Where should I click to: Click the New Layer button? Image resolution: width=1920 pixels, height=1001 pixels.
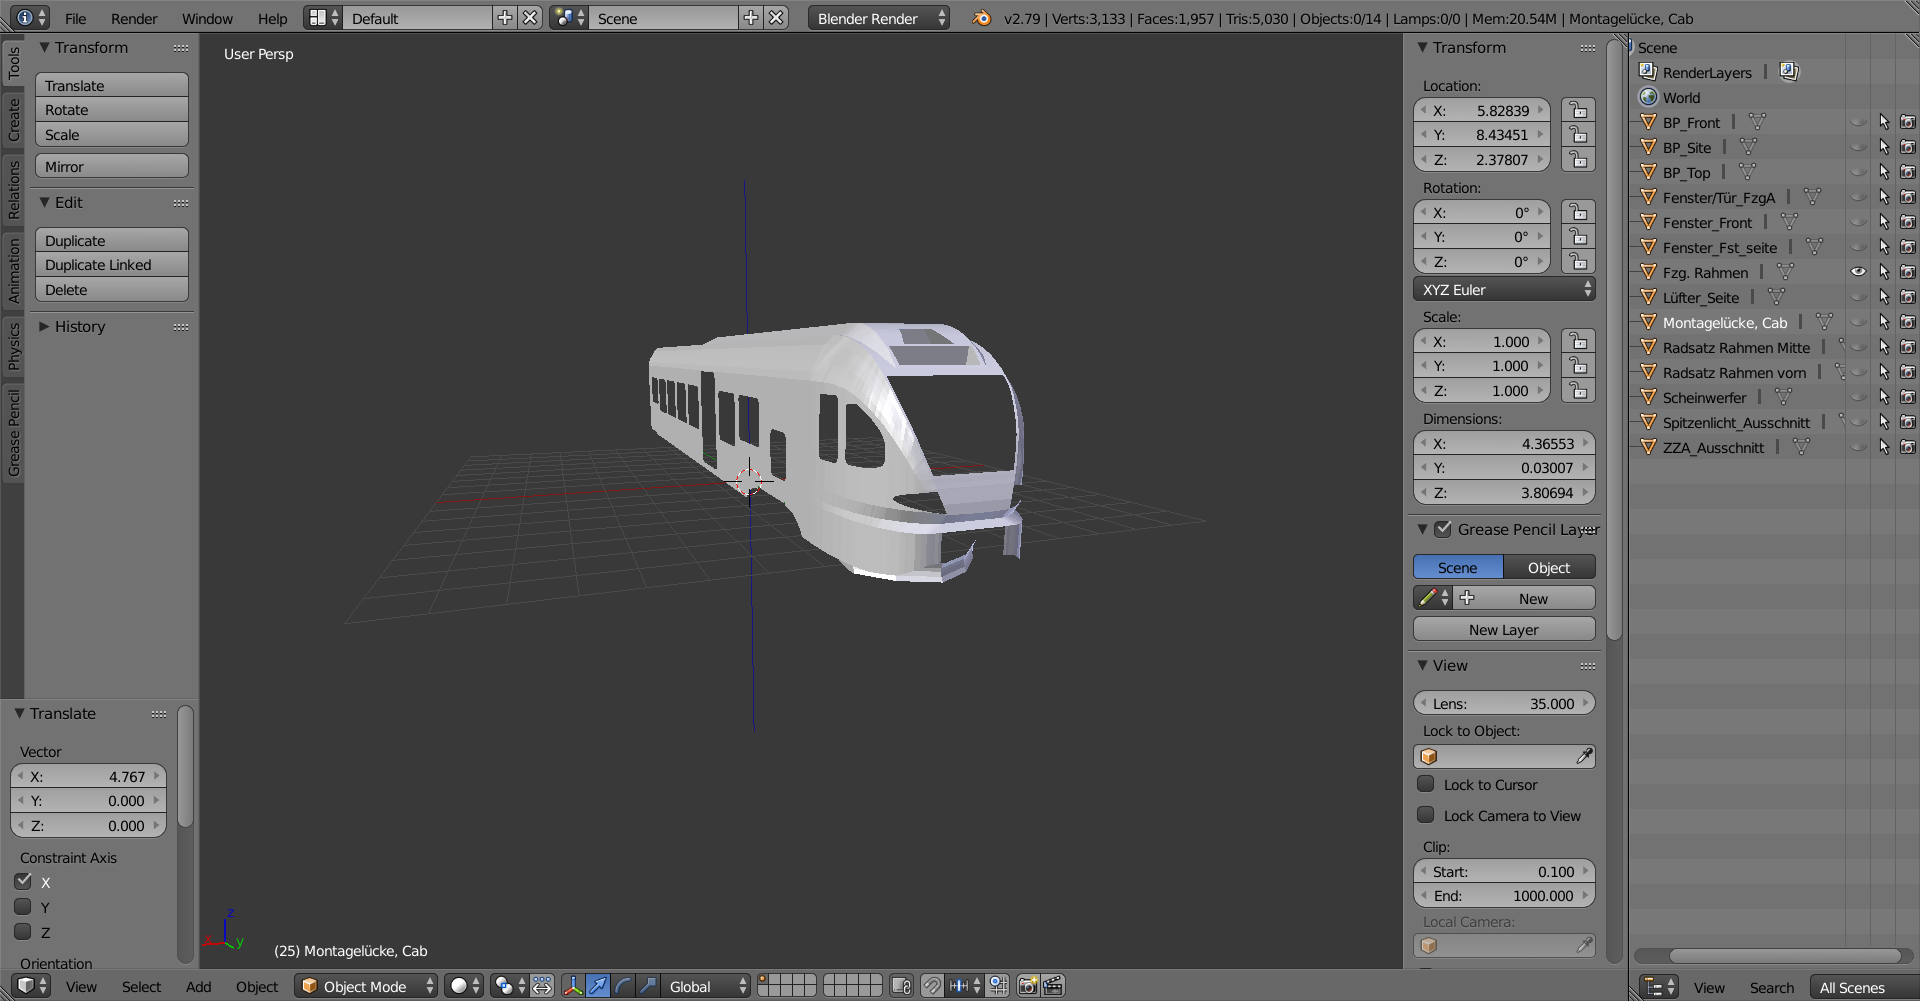1503,629
